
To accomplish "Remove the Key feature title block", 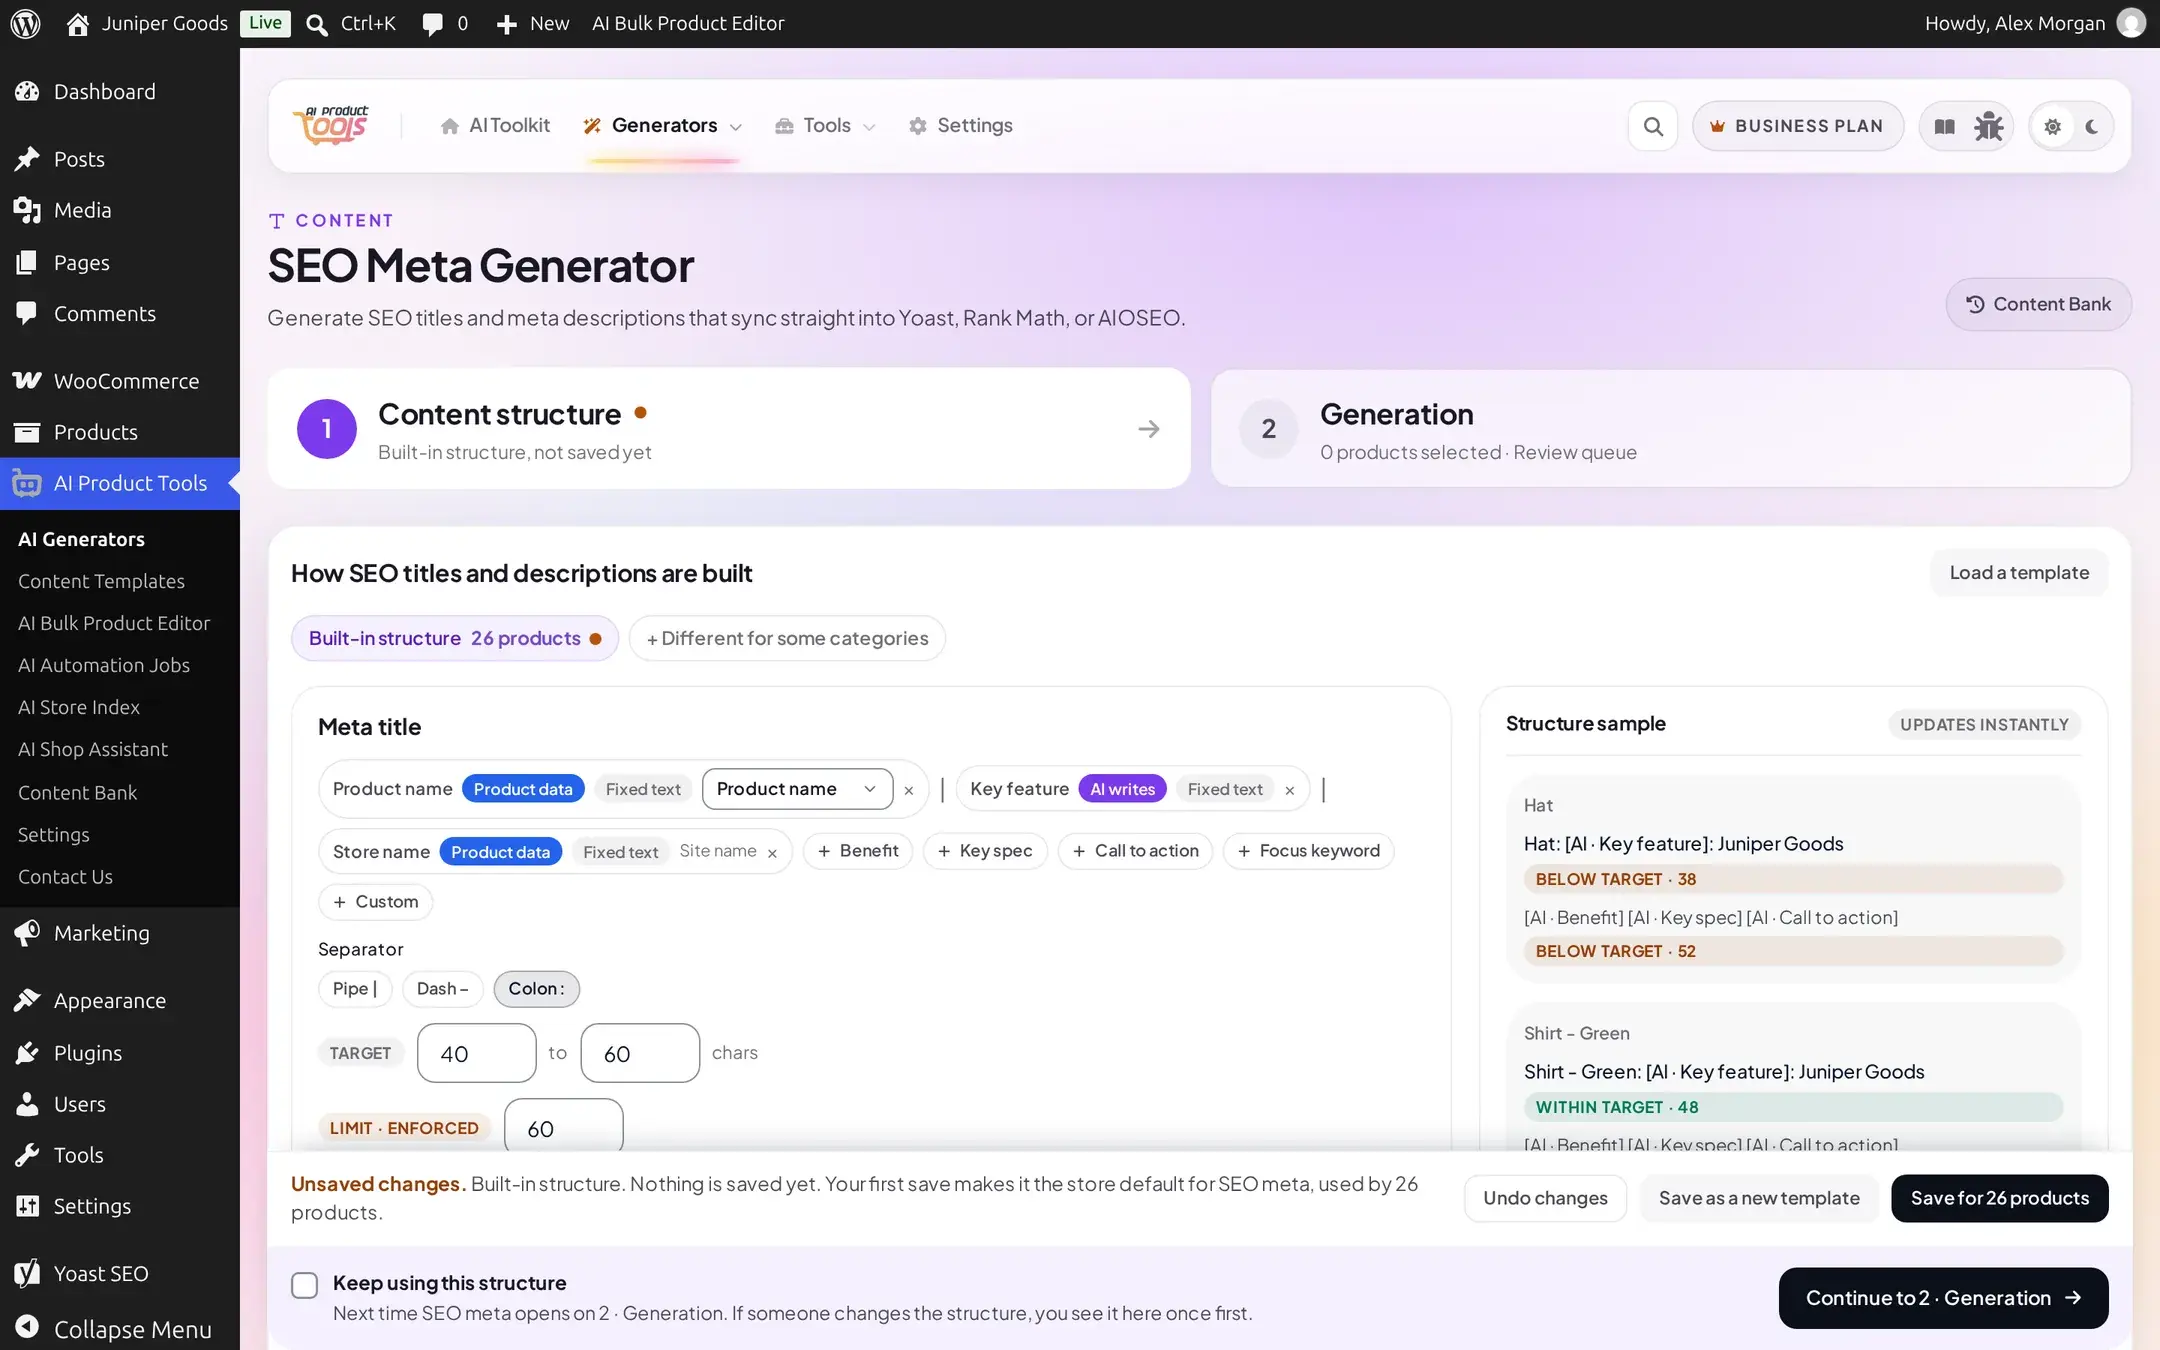I will pyautogui.click(x=1289, y=790).
